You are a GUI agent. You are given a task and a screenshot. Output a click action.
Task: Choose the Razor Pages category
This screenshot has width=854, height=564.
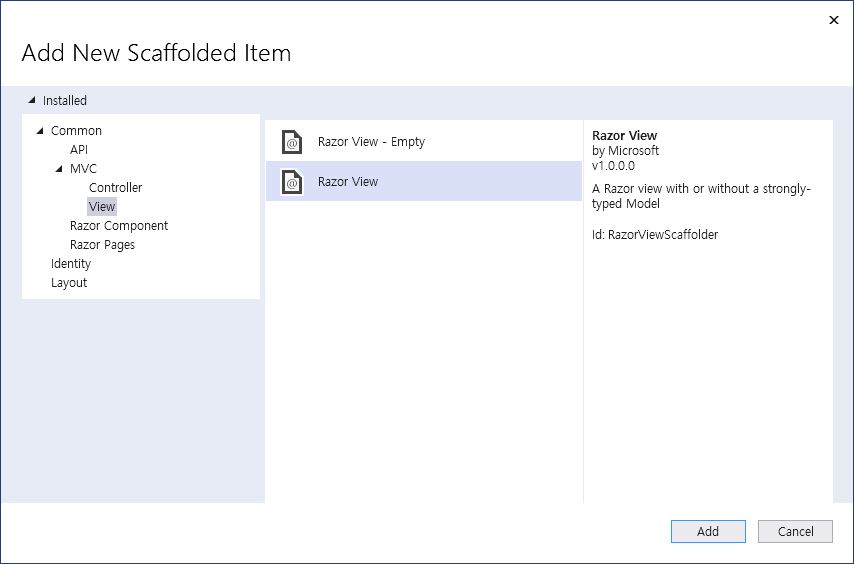tap(102, 244)
